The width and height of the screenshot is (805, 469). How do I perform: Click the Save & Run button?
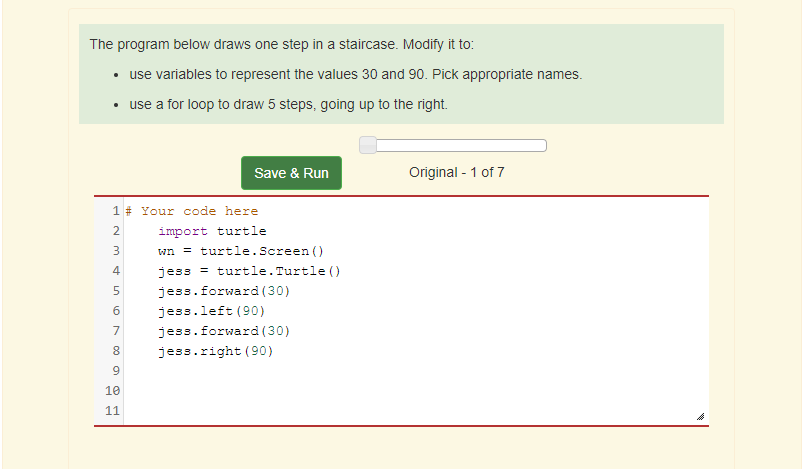(291, 173)
